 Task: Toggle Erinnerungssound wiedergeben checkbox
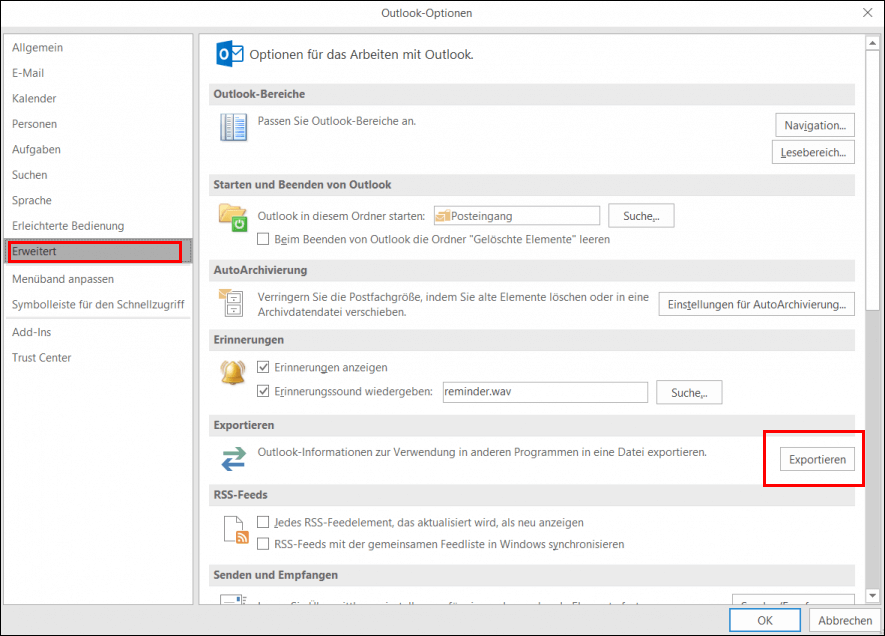tap(263, 391)
